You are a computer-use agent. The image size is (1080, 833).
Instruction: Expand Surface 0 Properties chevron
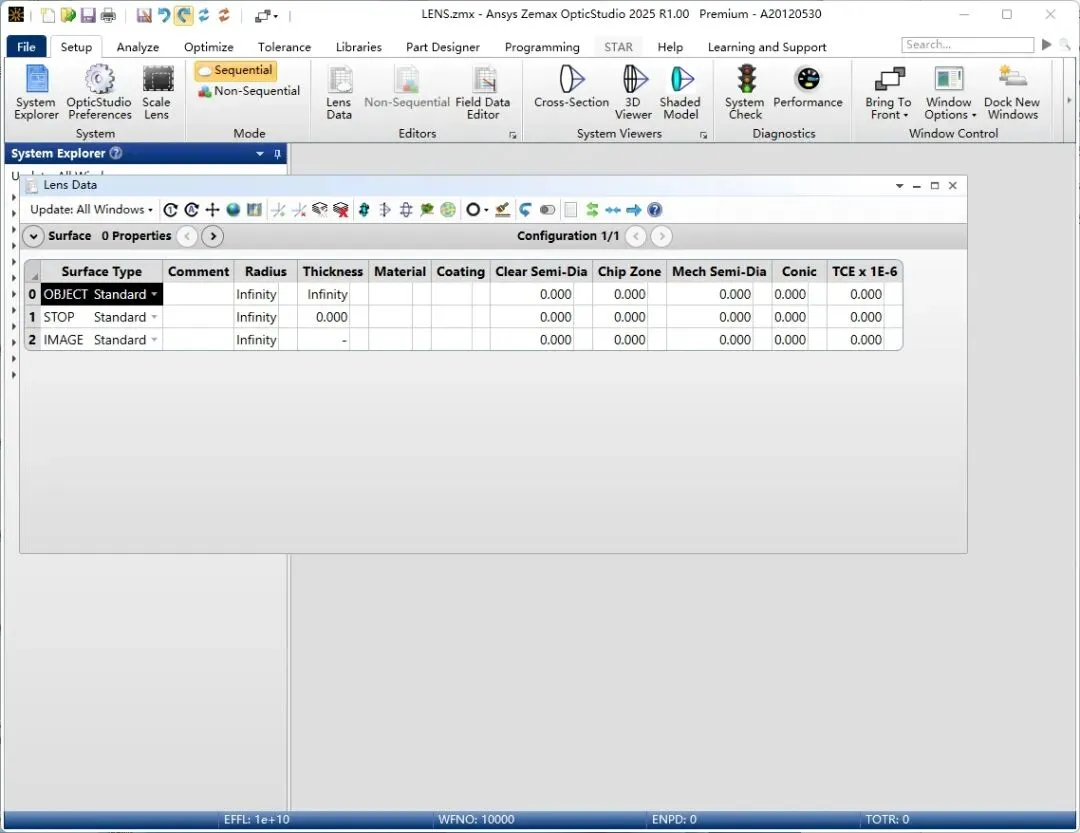point(33,236)
